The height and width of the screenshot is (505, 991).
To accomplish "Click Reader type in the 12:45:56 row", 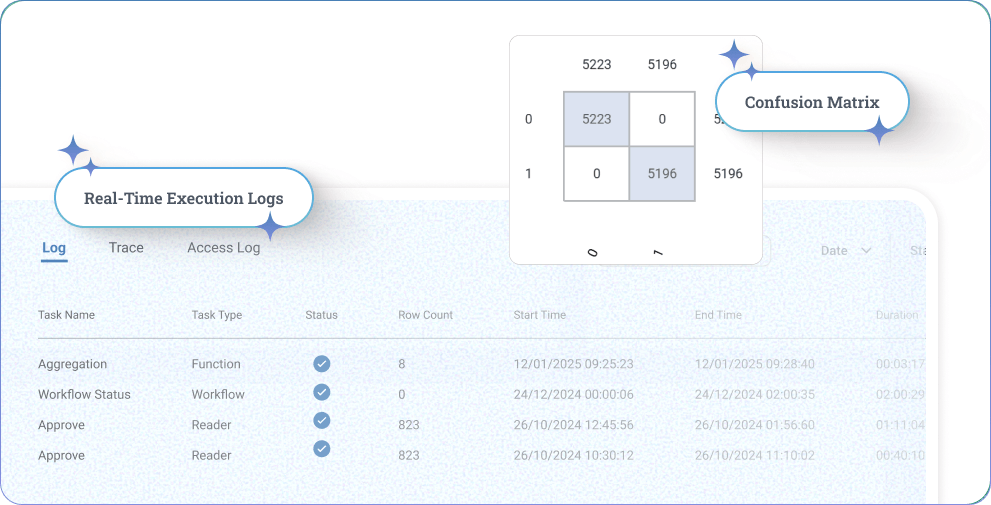I will 212,425.
